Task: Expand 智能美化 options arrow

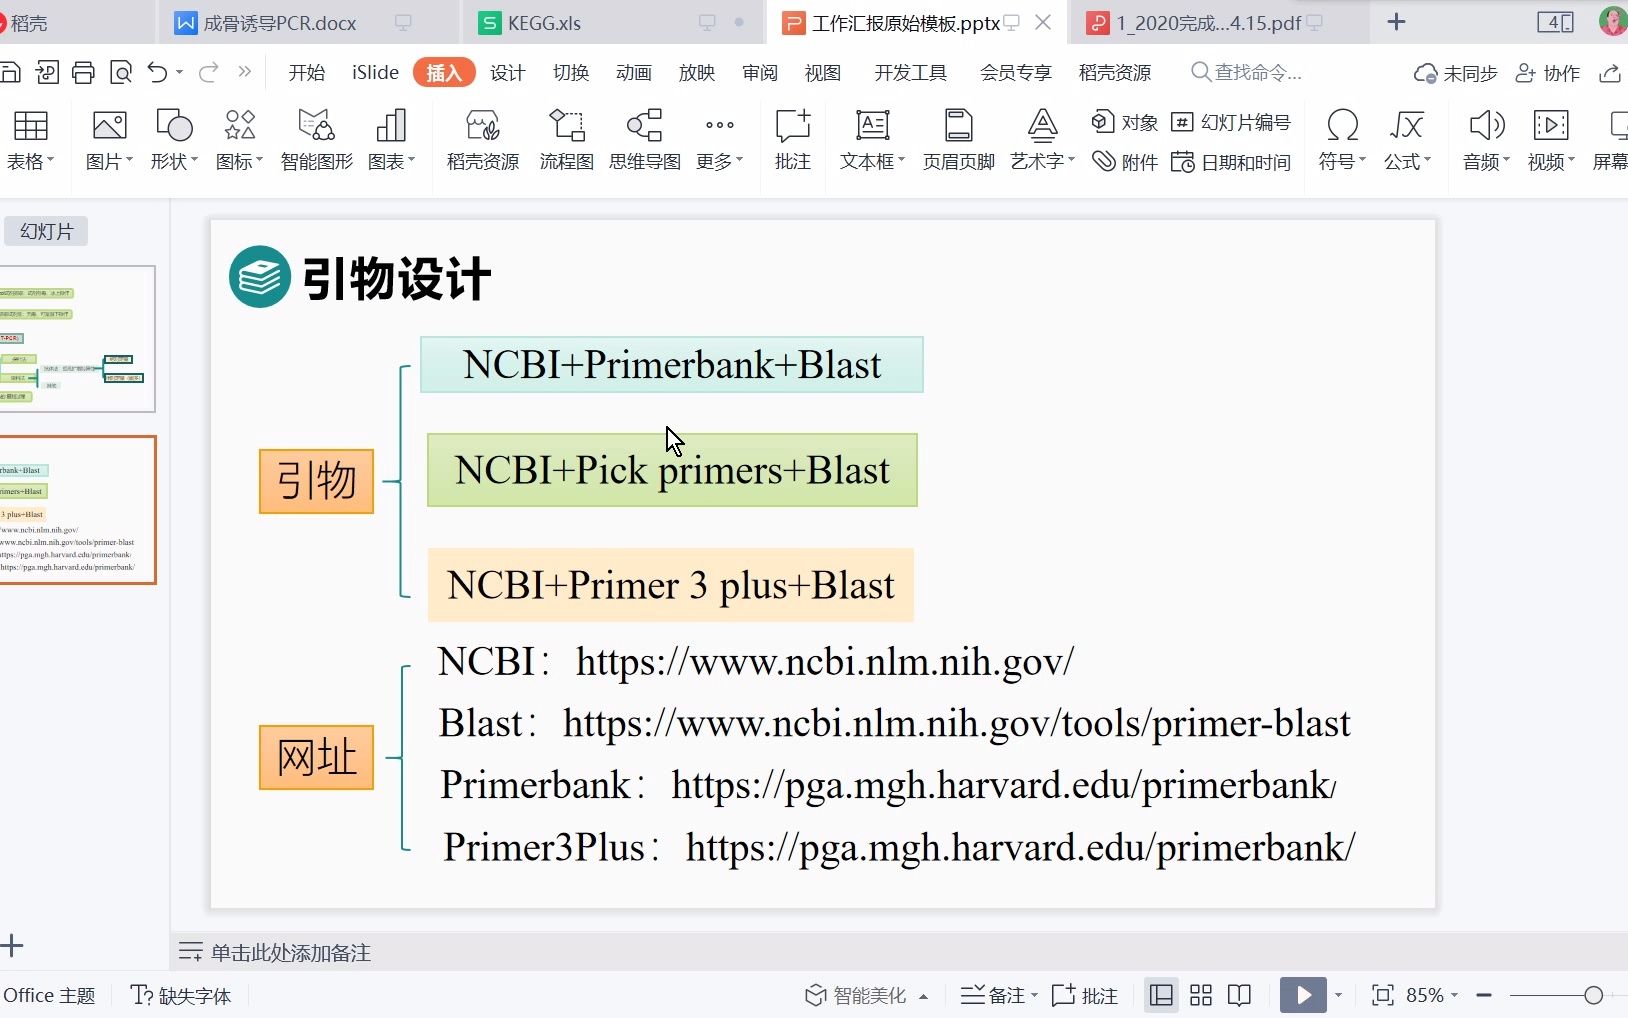Action: click(923, 996)
